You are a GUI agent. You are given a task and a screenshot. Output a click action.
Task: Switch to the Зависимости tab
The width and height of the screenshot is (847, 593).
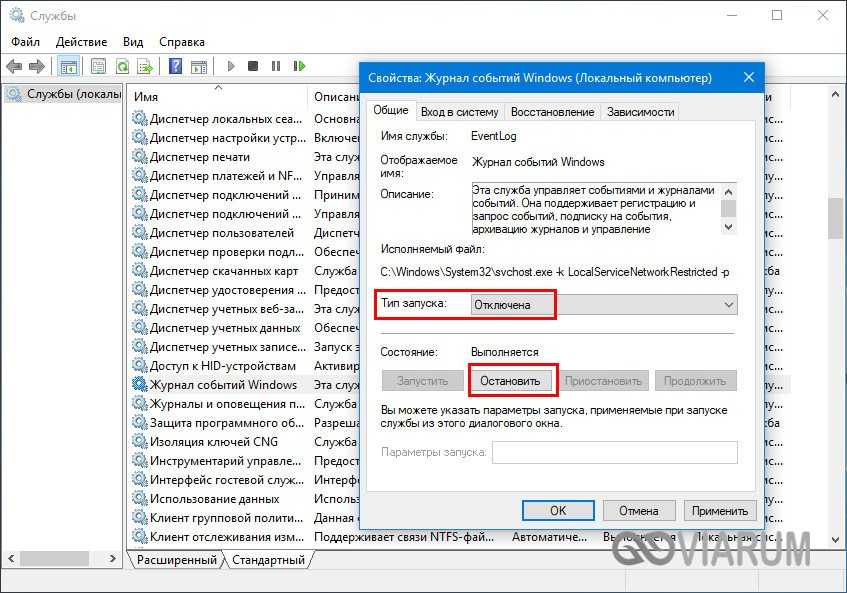[x=640, y=112]
